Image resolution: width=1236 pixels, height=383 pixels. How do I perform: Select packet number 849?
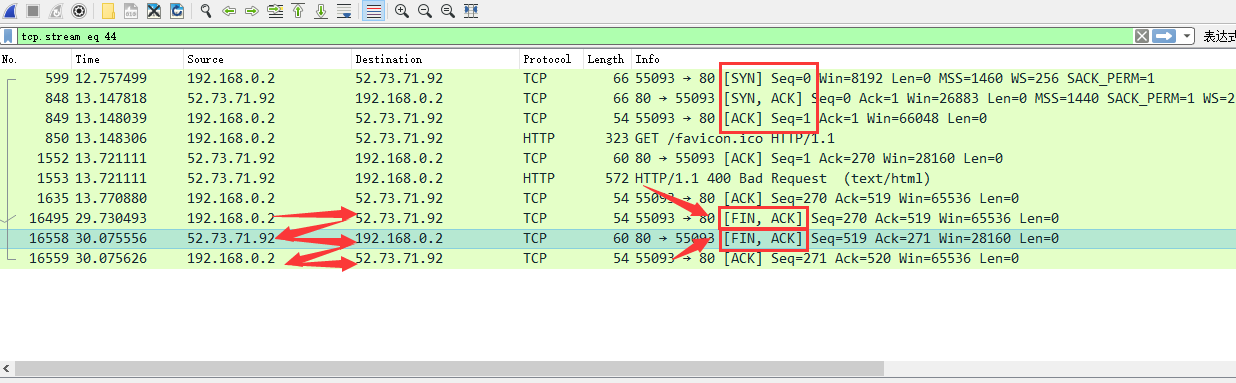[x=618, y=117]
